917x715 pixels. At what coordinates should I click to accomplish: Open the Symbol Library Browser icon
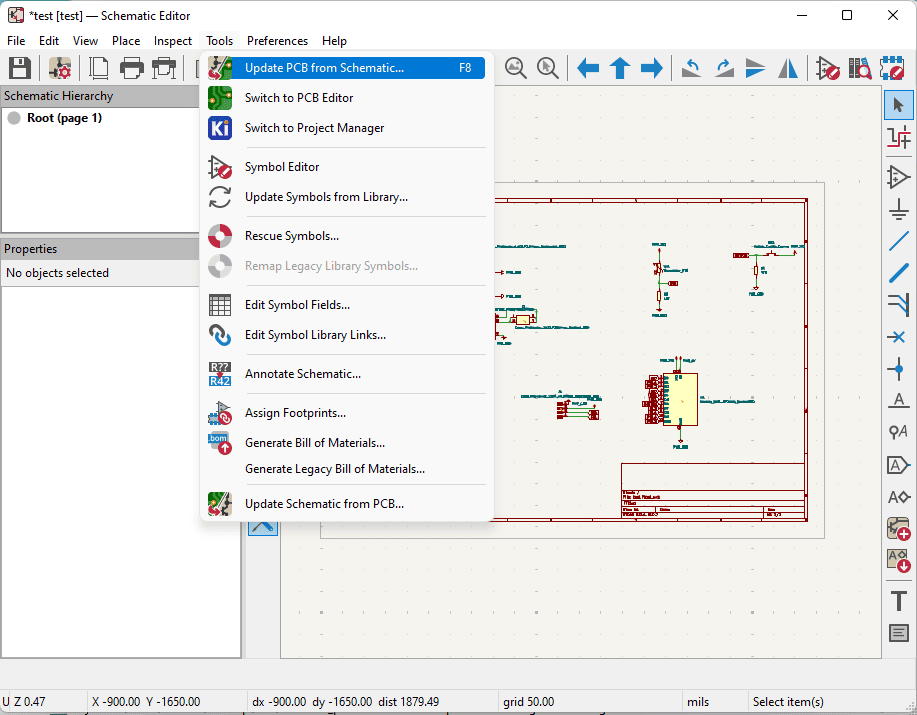[x=860, y=68]
